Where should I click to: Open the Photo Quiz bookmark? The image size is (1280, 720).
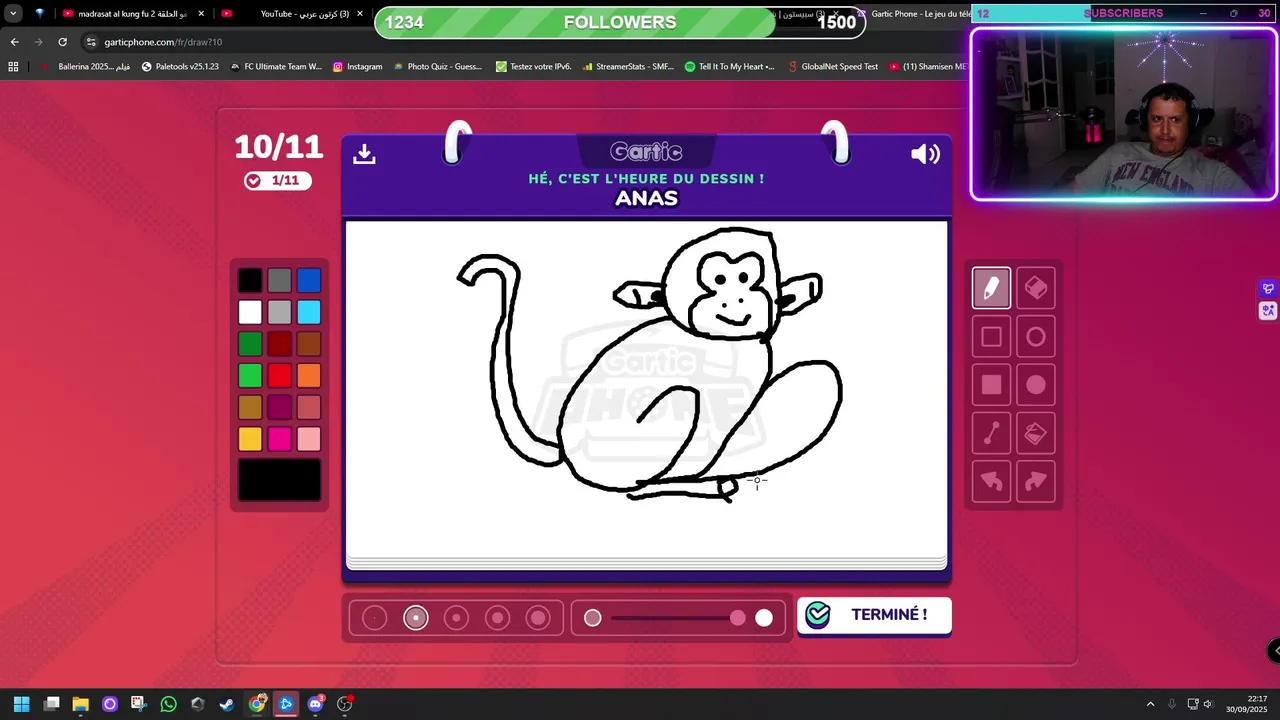click(438, 67)
